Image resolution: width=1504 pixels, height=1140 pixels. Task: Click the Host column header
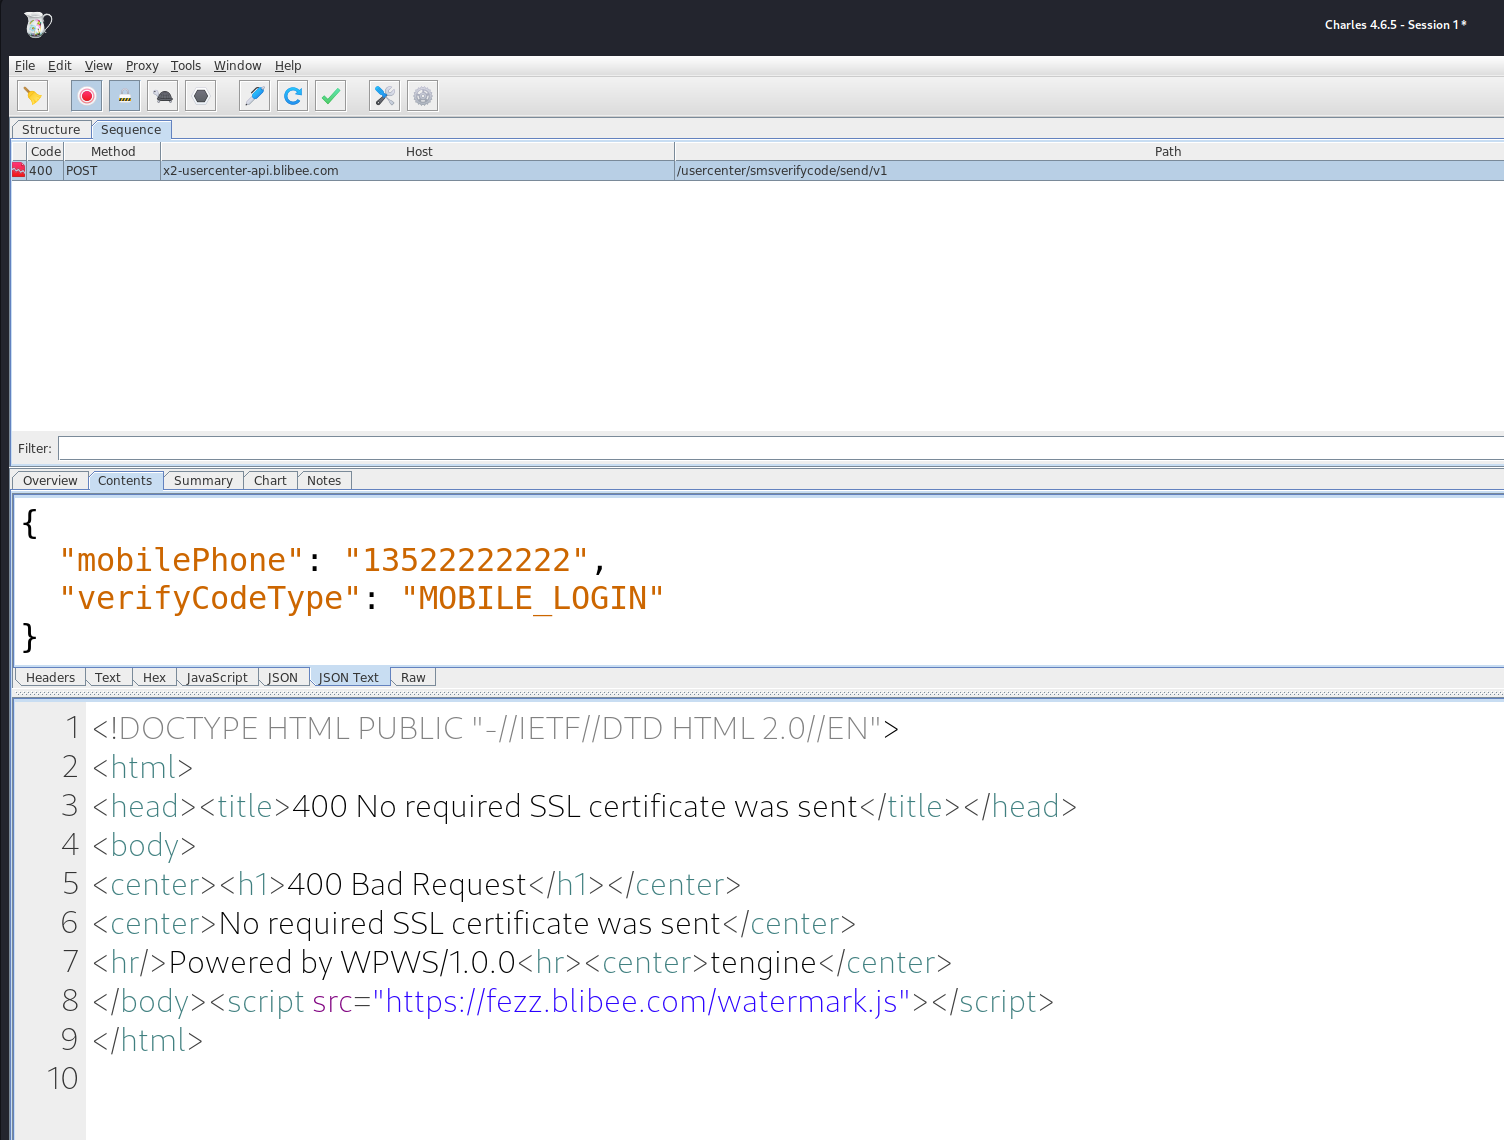(419, 152)
